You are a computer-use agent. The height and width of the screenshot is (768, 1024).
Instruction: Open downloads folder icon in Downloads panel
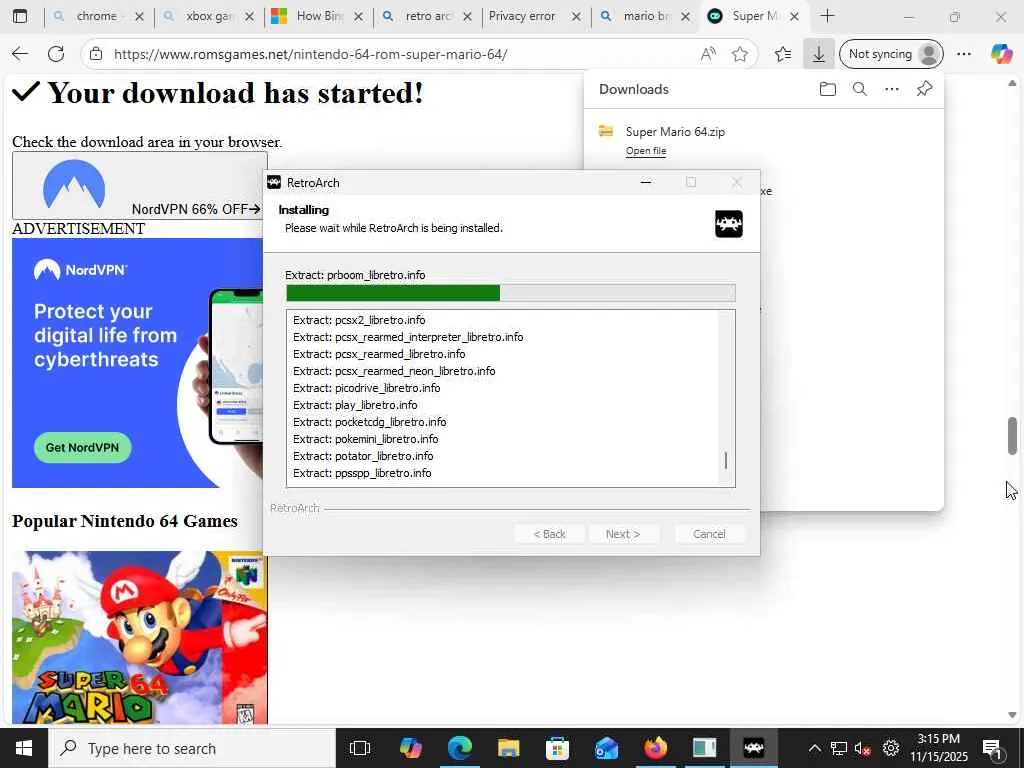(827, 89)
